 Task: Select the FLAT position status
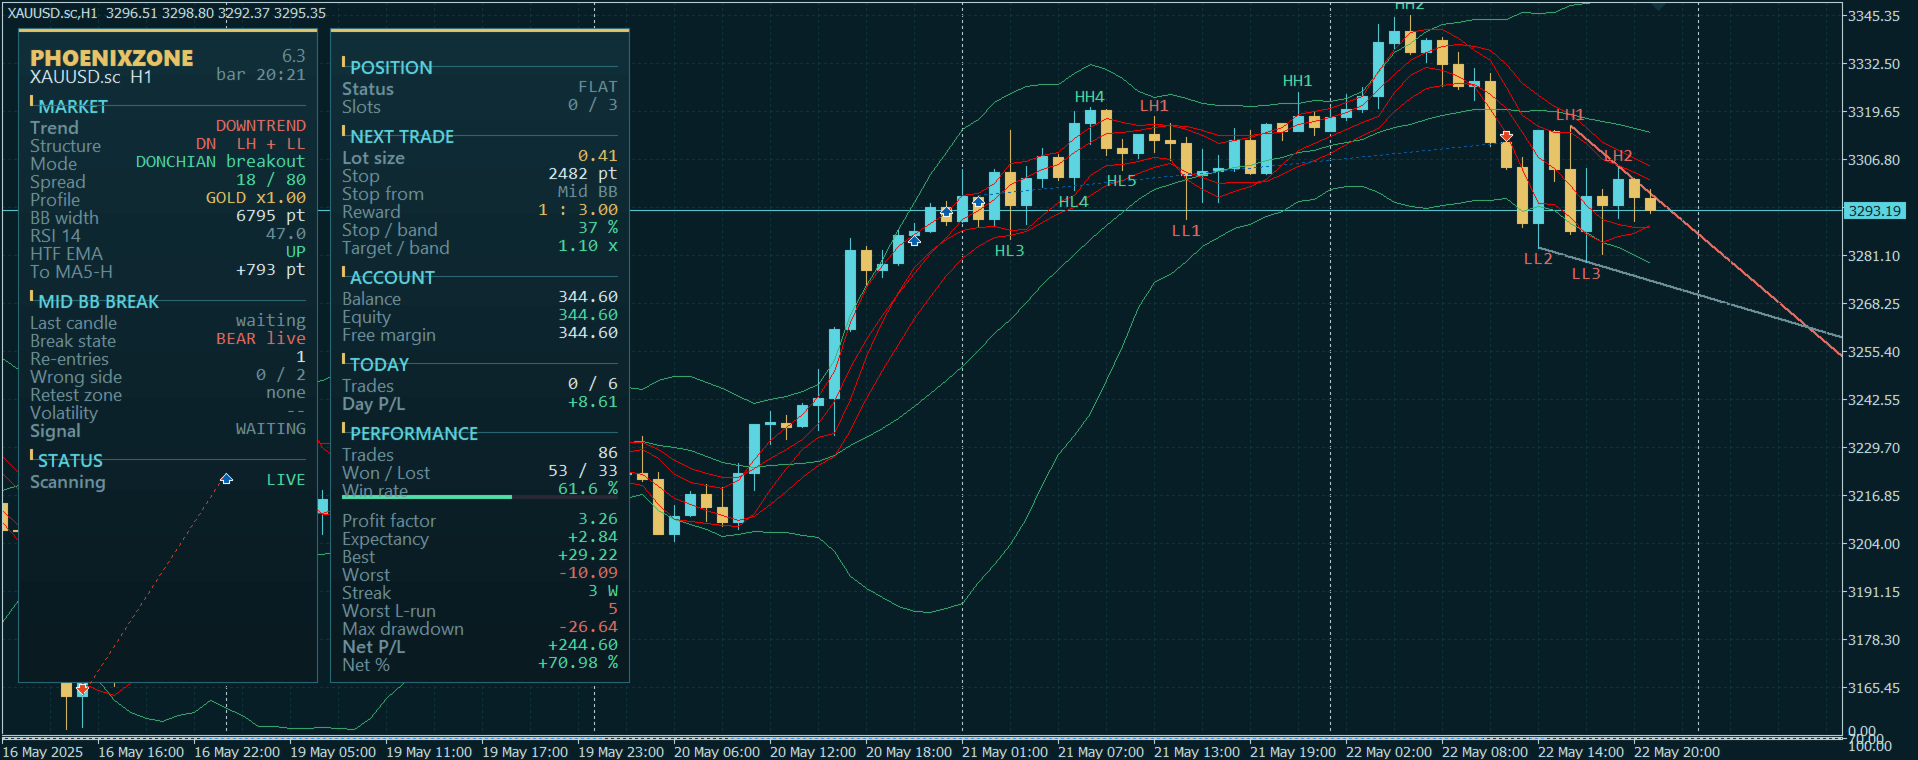click(598, 87)
